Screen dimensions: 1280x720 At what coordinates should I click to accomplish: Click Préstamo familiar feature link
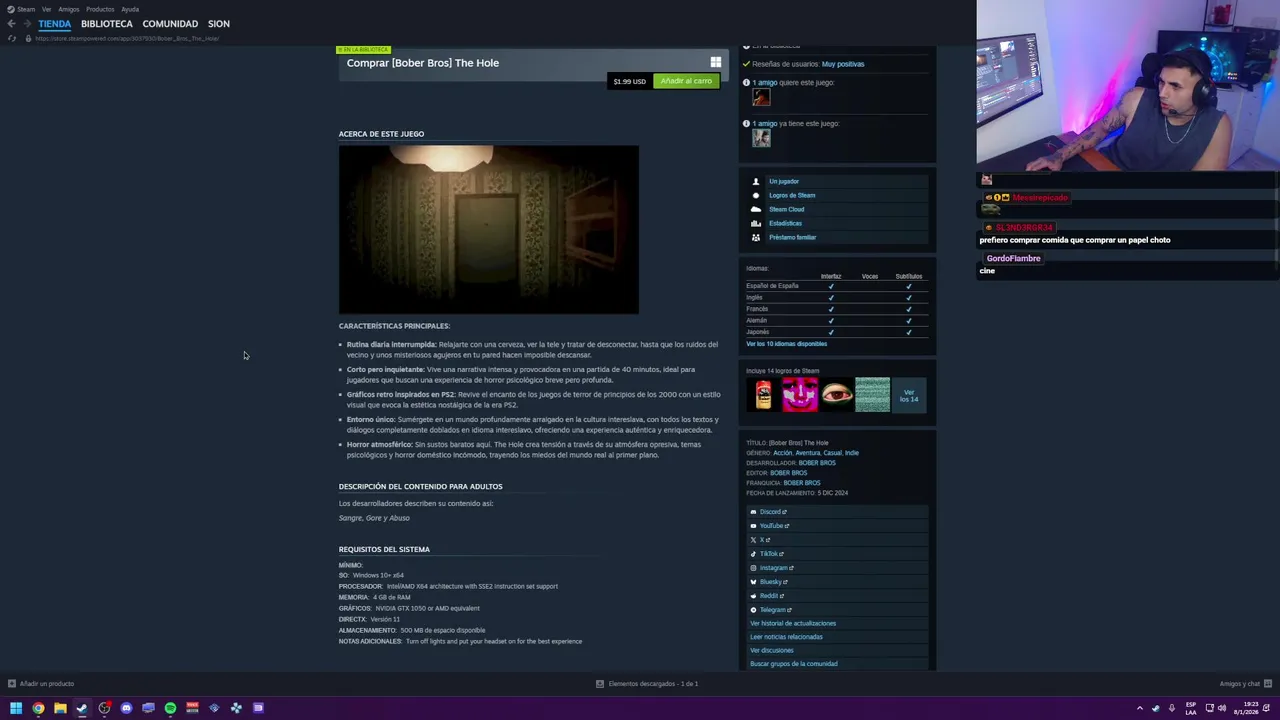pos(793,237)
